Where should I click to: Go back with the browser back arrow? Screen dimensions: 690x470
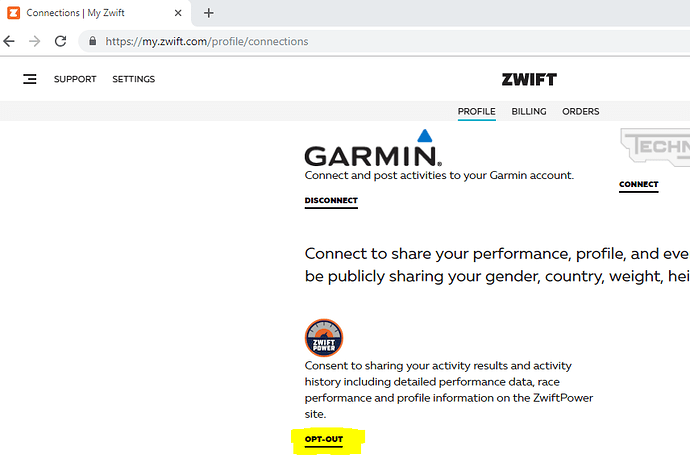(x=9, y=41)
